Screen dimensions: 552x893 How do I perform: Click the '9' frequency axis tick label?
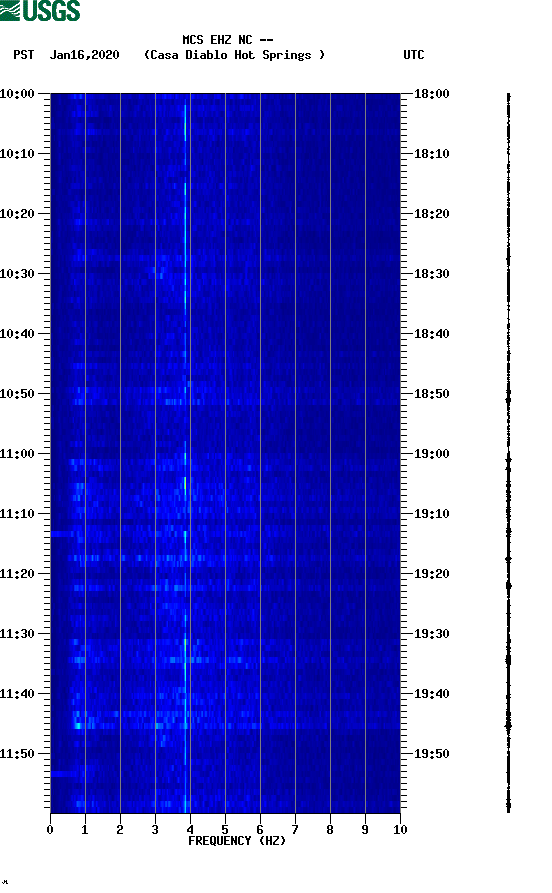365,830
